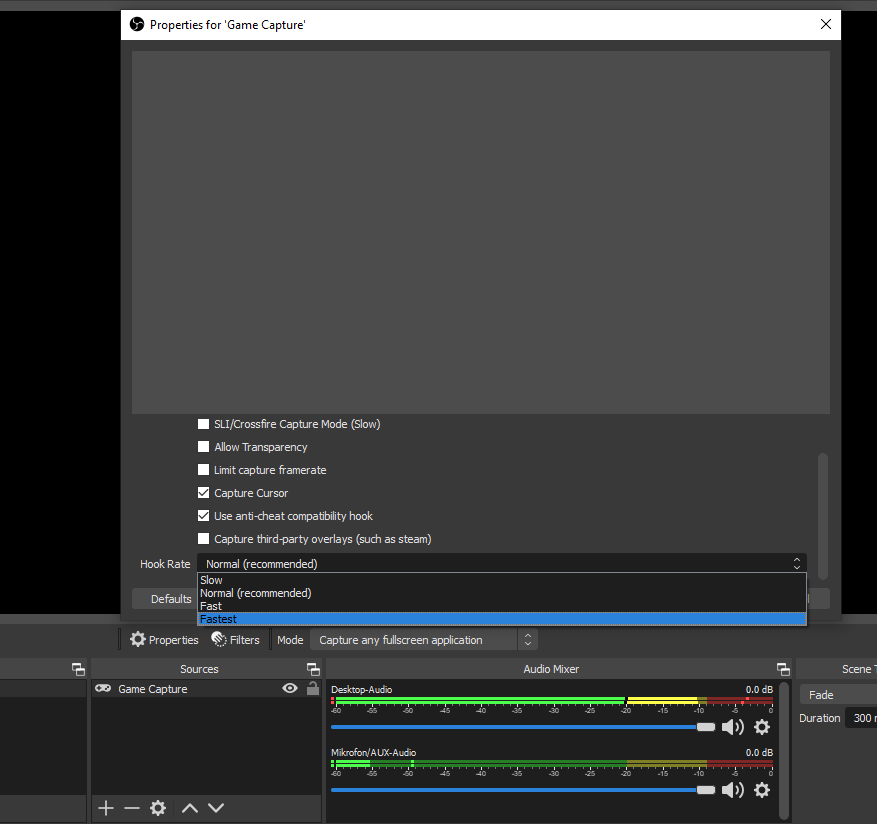Enable Allow Transparency checkbox
This screenshot has width=877, height=824.
click(204, 447)
